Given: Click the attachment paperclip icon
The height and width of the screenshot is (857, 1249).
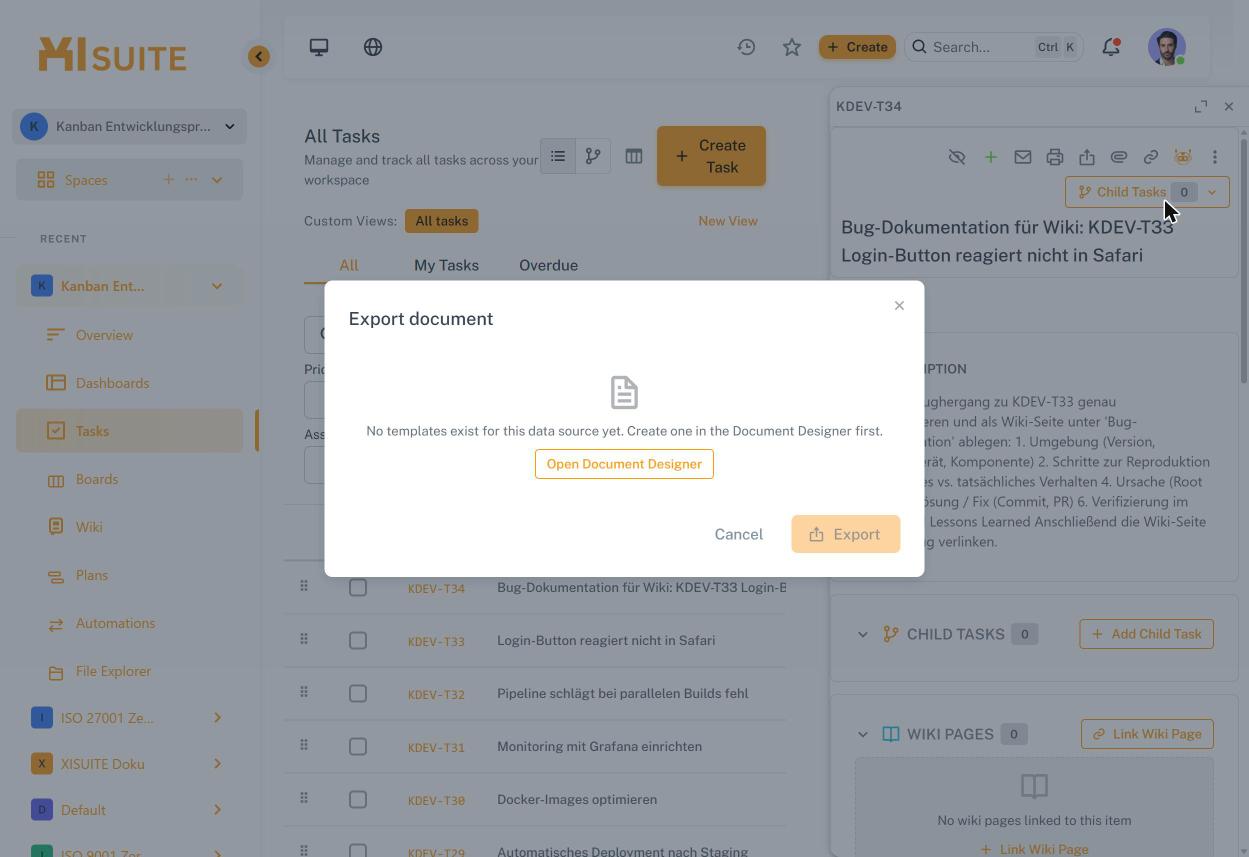Looking at the screenshot, I should pyautogui.click(x=1119, y=157).
